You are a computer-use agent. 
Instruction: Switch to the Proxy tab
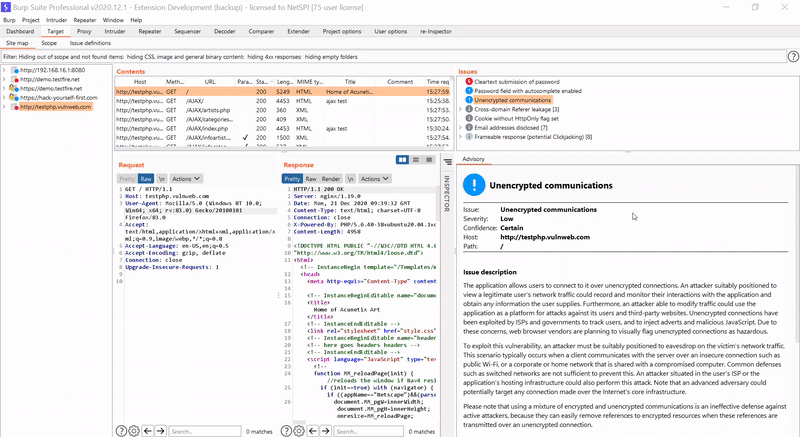coord(84,31)
